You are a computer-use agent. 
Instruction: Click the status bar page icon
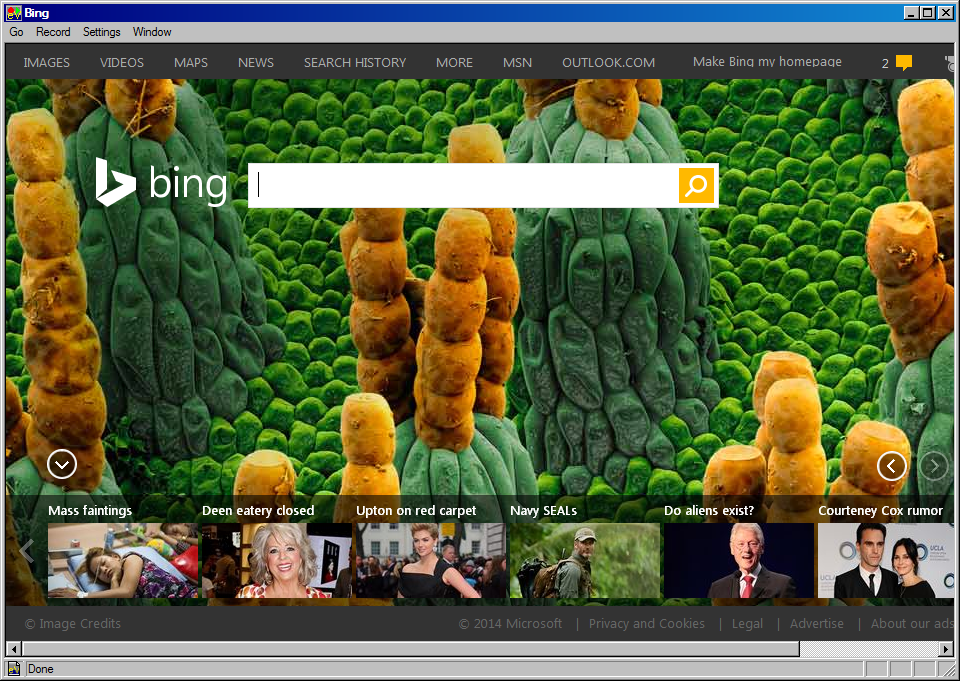(x=14, y=669)
